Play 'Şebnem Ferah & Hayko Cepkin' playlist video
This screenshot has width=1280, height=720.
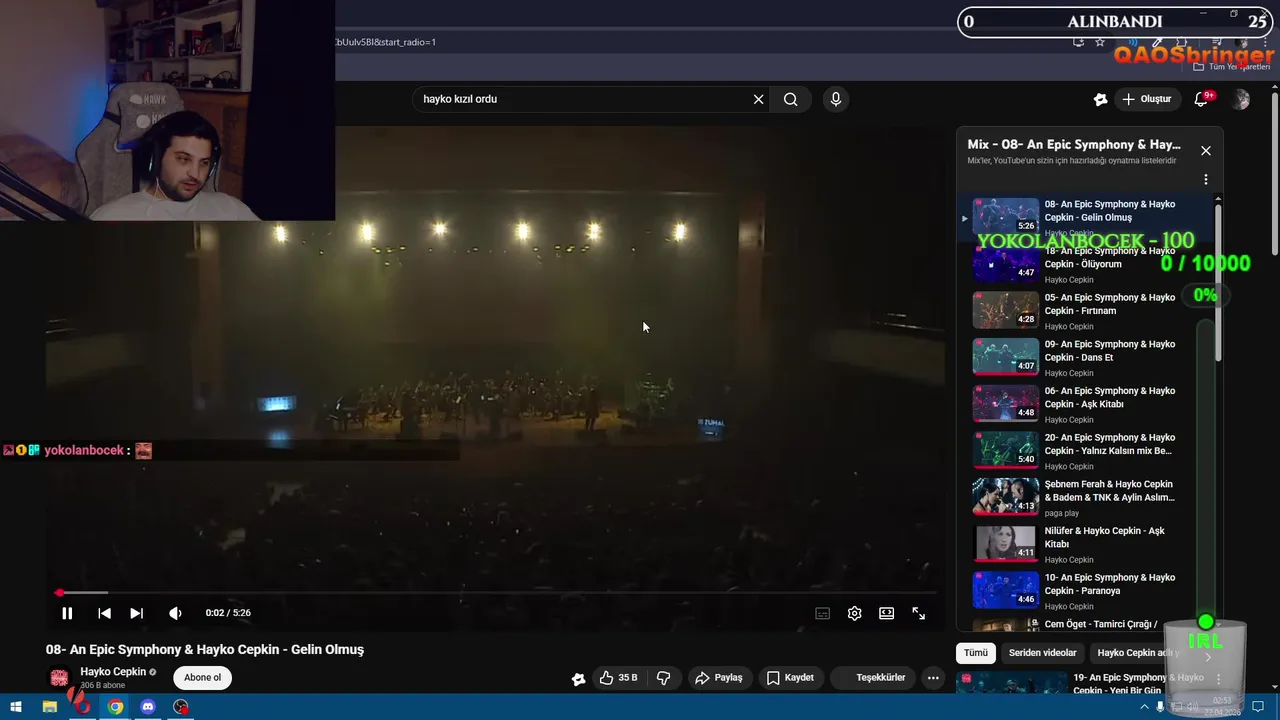coord(1085,497)
